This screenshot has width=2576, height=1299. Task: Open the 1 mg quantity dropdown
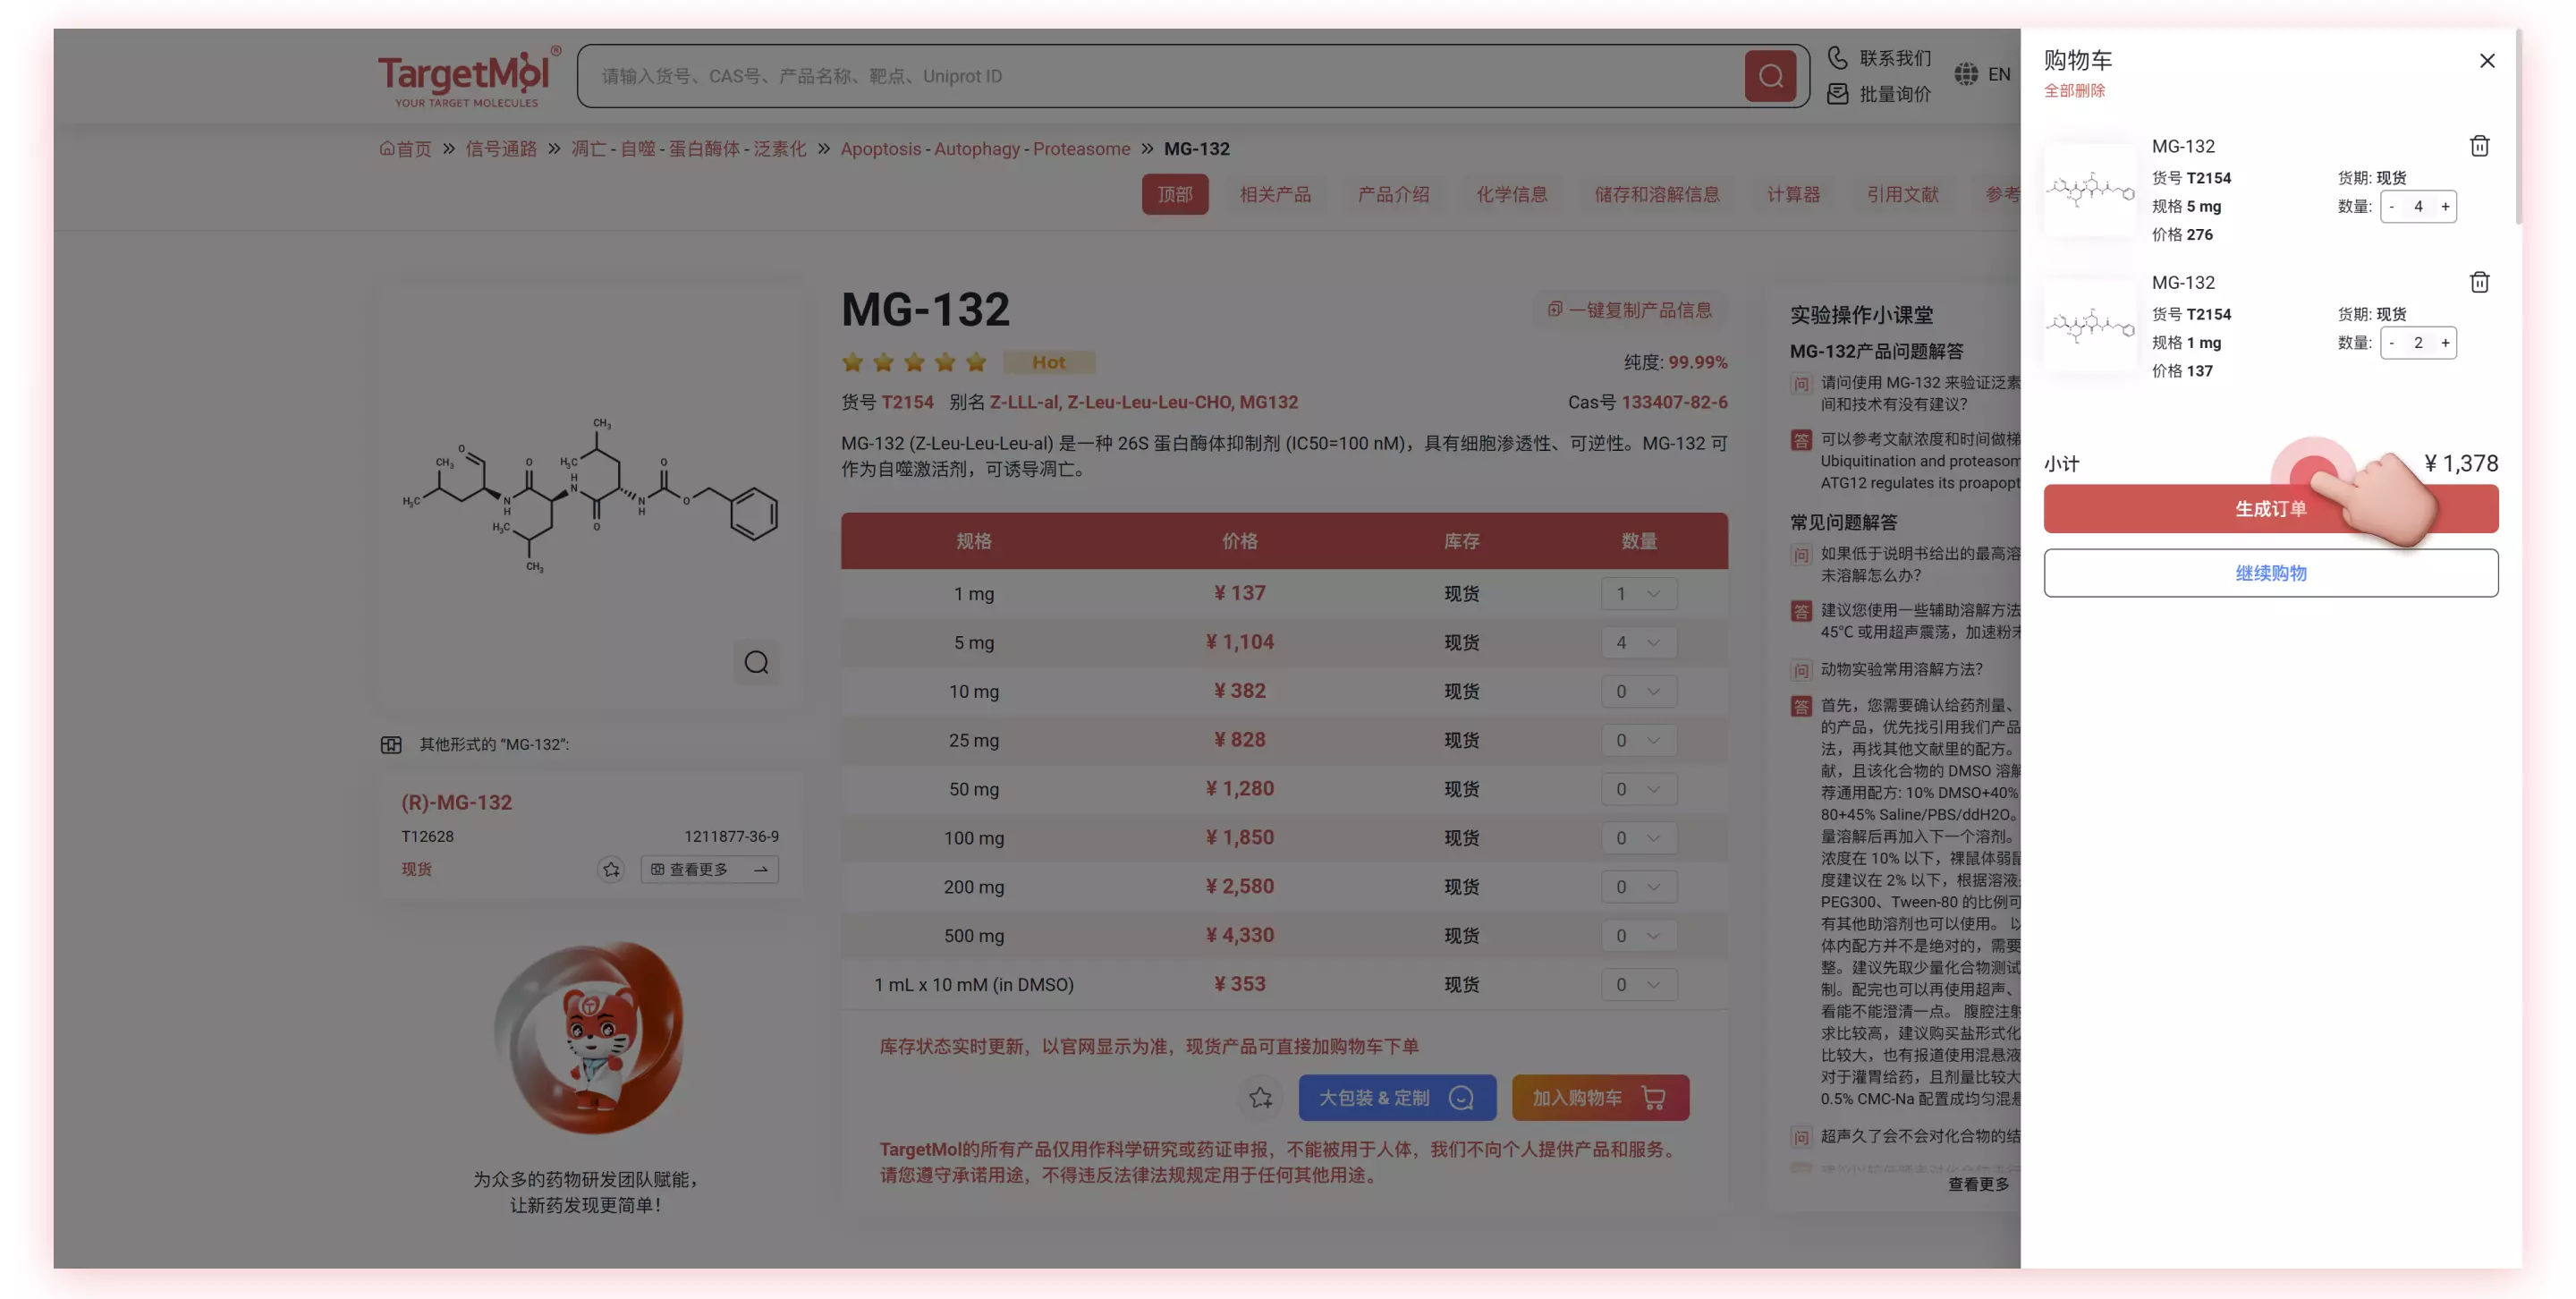click(x=1637, y=593)
